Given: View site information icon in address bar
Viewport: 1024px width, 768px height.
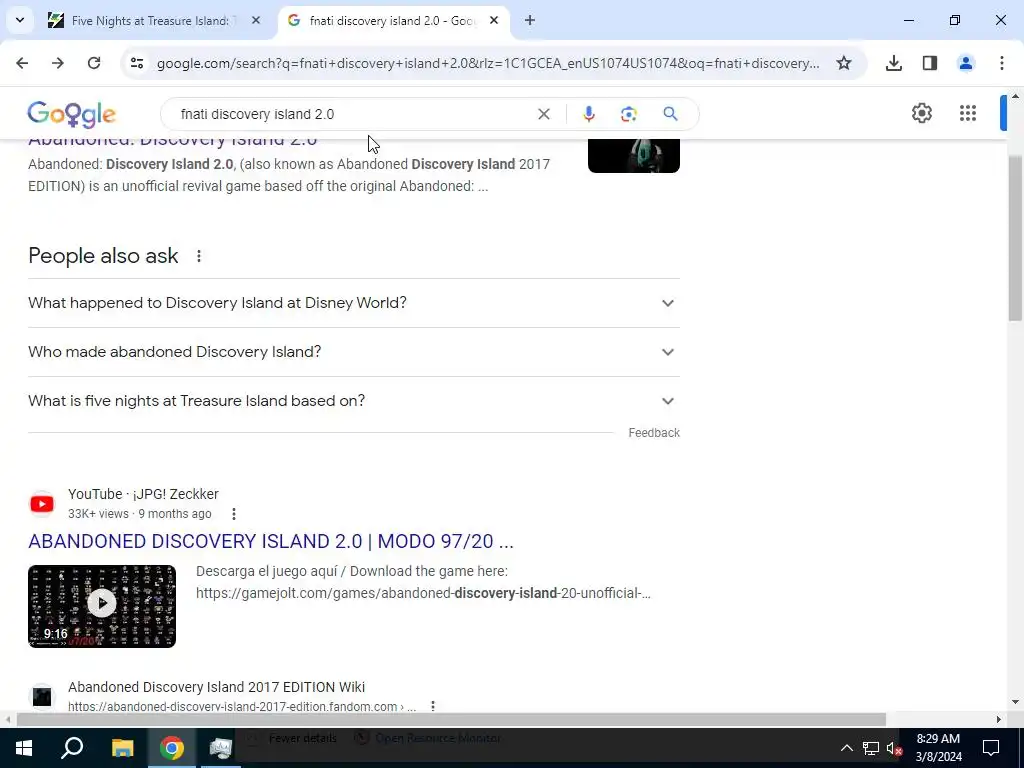Looking at the screenshot, I should click(136, 63).
